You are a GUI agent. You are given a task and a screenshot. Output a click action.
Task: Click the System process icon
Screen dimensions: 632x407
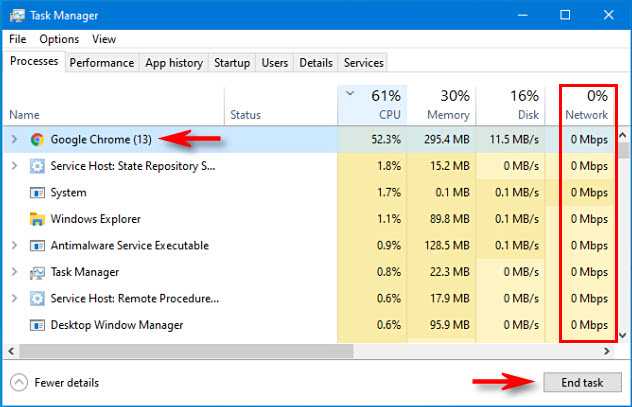click(x=37, y=193)
